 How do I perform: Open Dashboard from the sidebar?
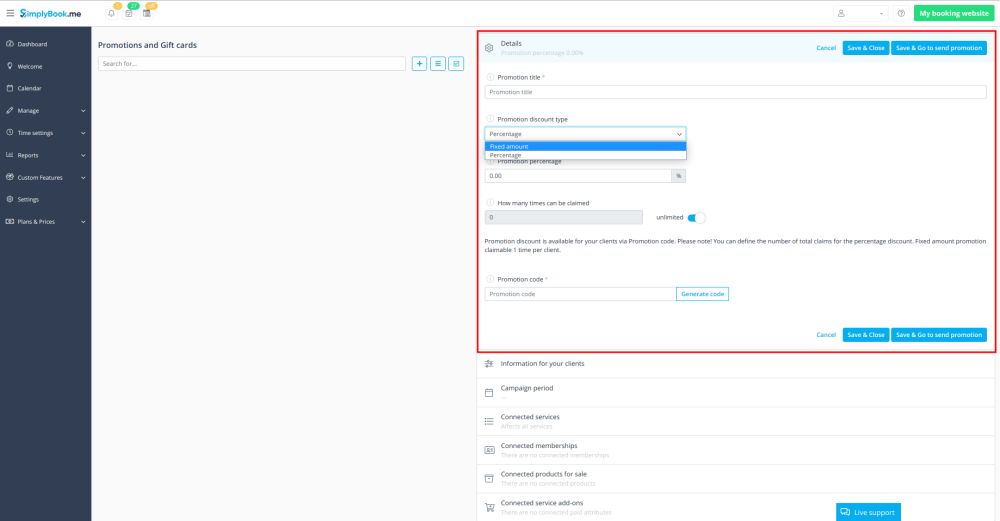coord(32,44)
